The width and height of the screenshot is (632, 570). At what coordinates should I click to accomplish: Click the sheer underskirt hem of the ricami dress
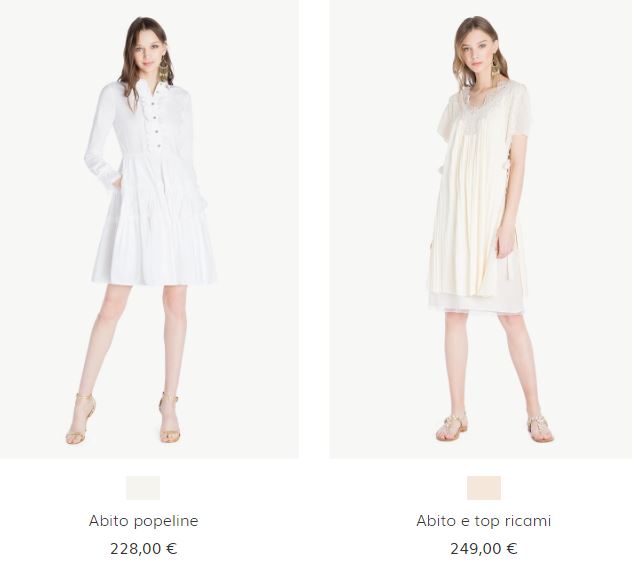pos(476,304)
